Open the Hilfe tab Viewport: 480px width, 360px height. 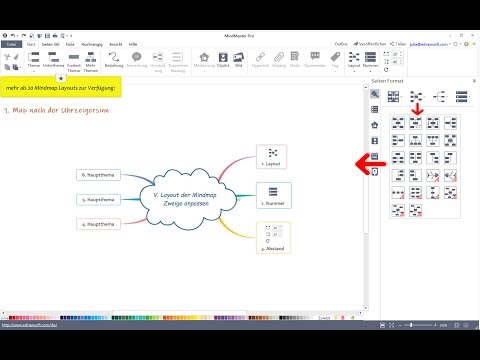pyautogui.click(x=133, y=44)
